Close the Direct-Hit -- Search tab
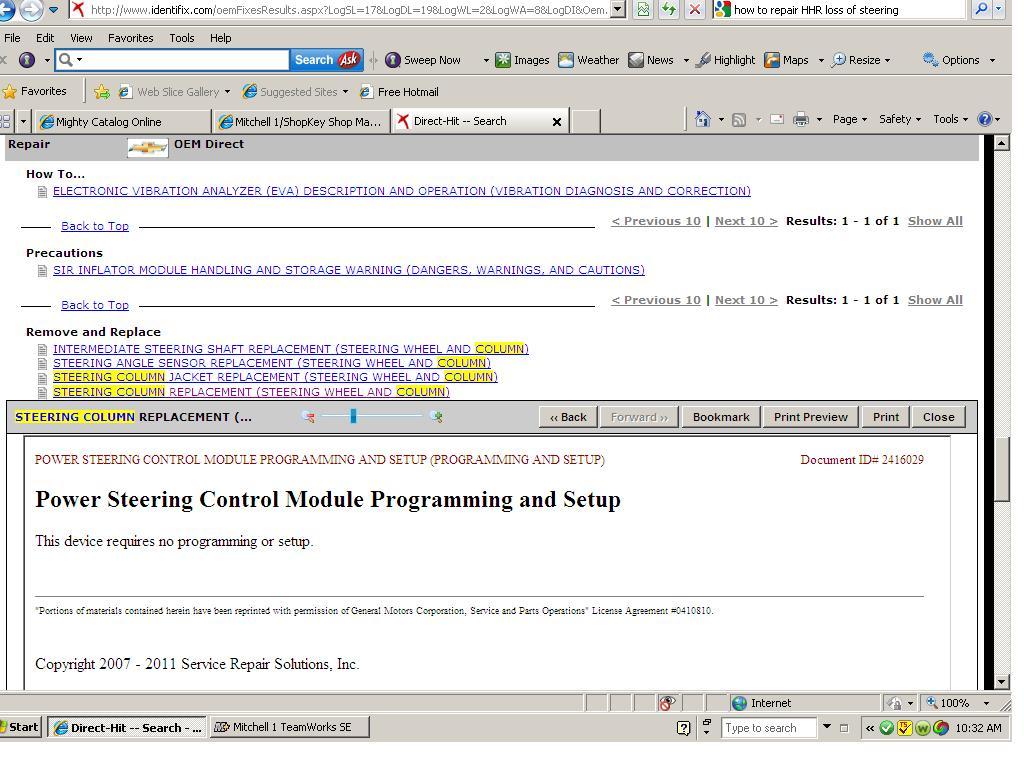Viewport: 1024px width, 768px height. 557,122
